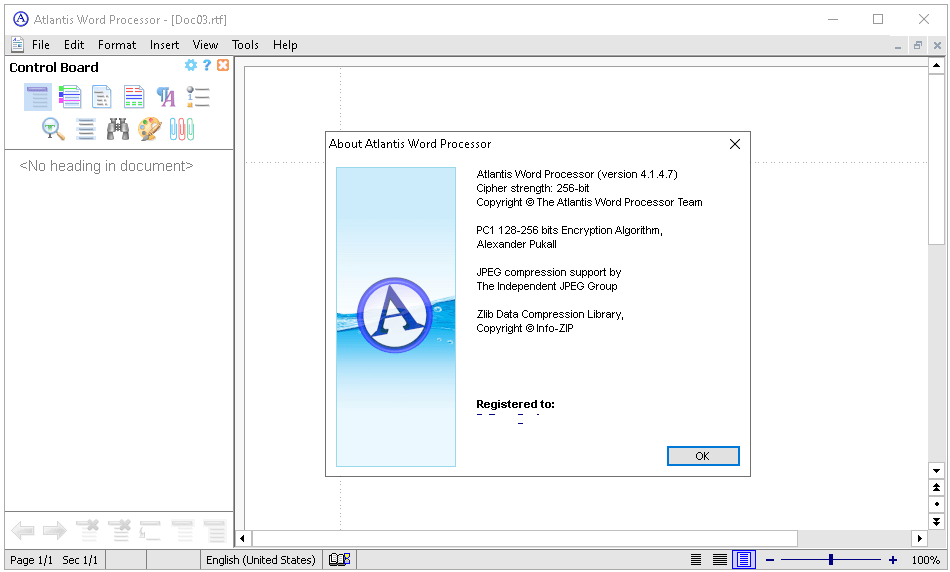Click the English (United States) language indicator
This screenshot has width=950, height=572.
(261, 560)
